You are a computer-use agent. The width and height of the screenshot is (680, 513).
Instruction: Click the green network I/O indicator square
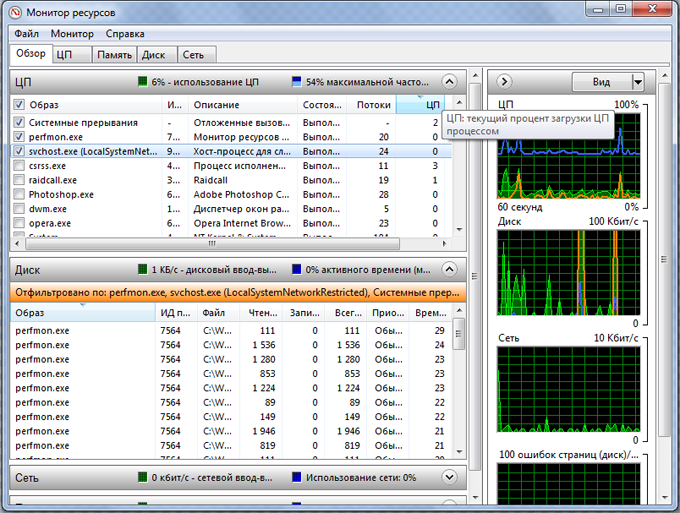click(143, 477)
